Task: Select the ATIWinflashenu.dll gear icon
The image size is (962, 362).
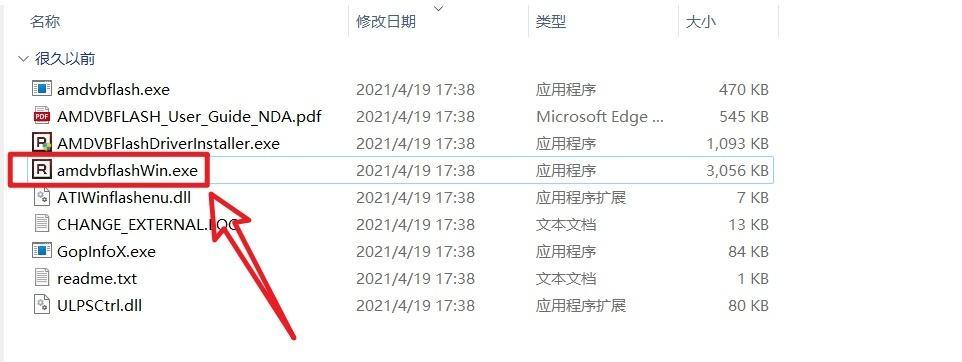Action: click(41, 197)
